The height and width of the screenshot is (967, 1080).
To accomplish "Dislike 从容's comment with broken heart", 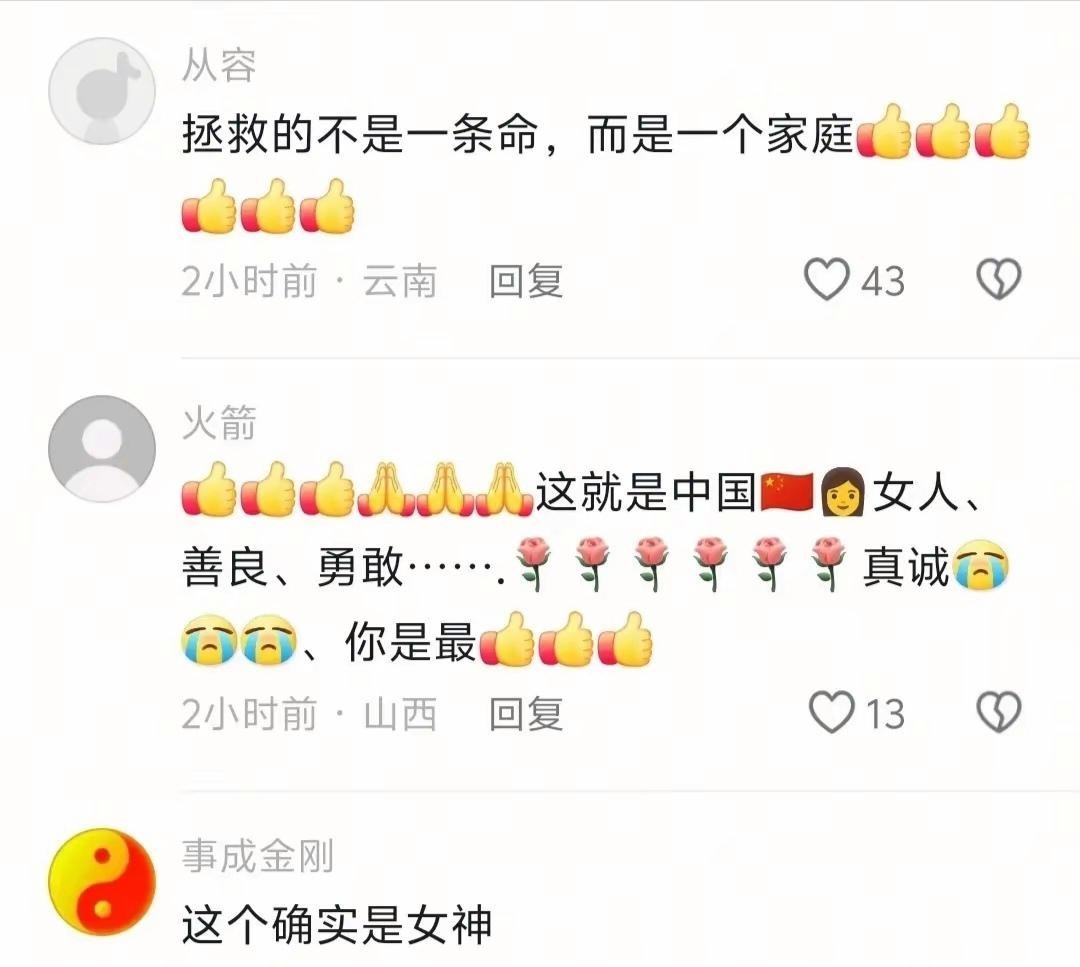I will point(999,280).
